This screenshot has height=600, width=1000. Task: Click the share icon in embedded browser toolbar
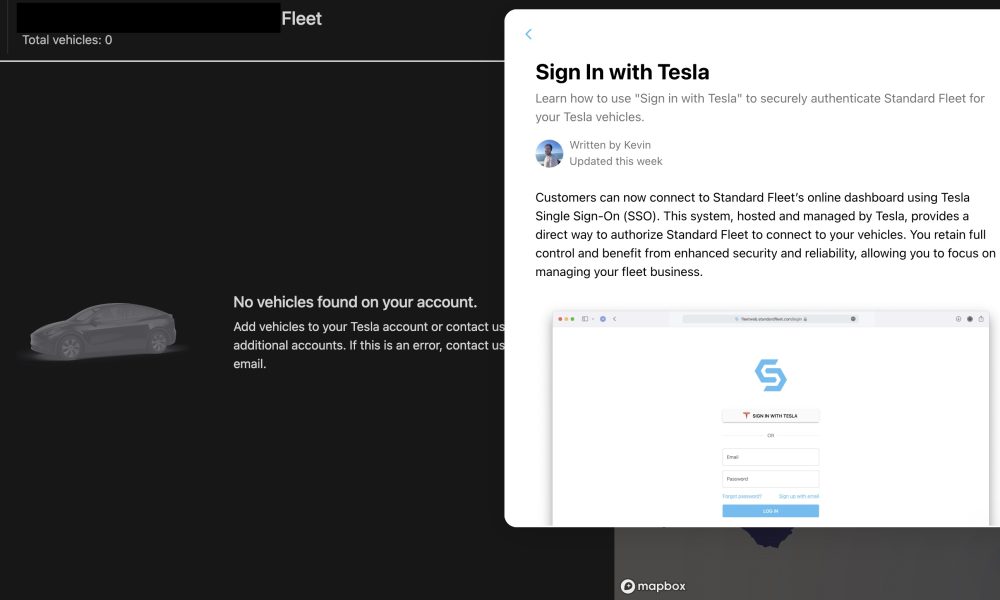tap(981, 319)
